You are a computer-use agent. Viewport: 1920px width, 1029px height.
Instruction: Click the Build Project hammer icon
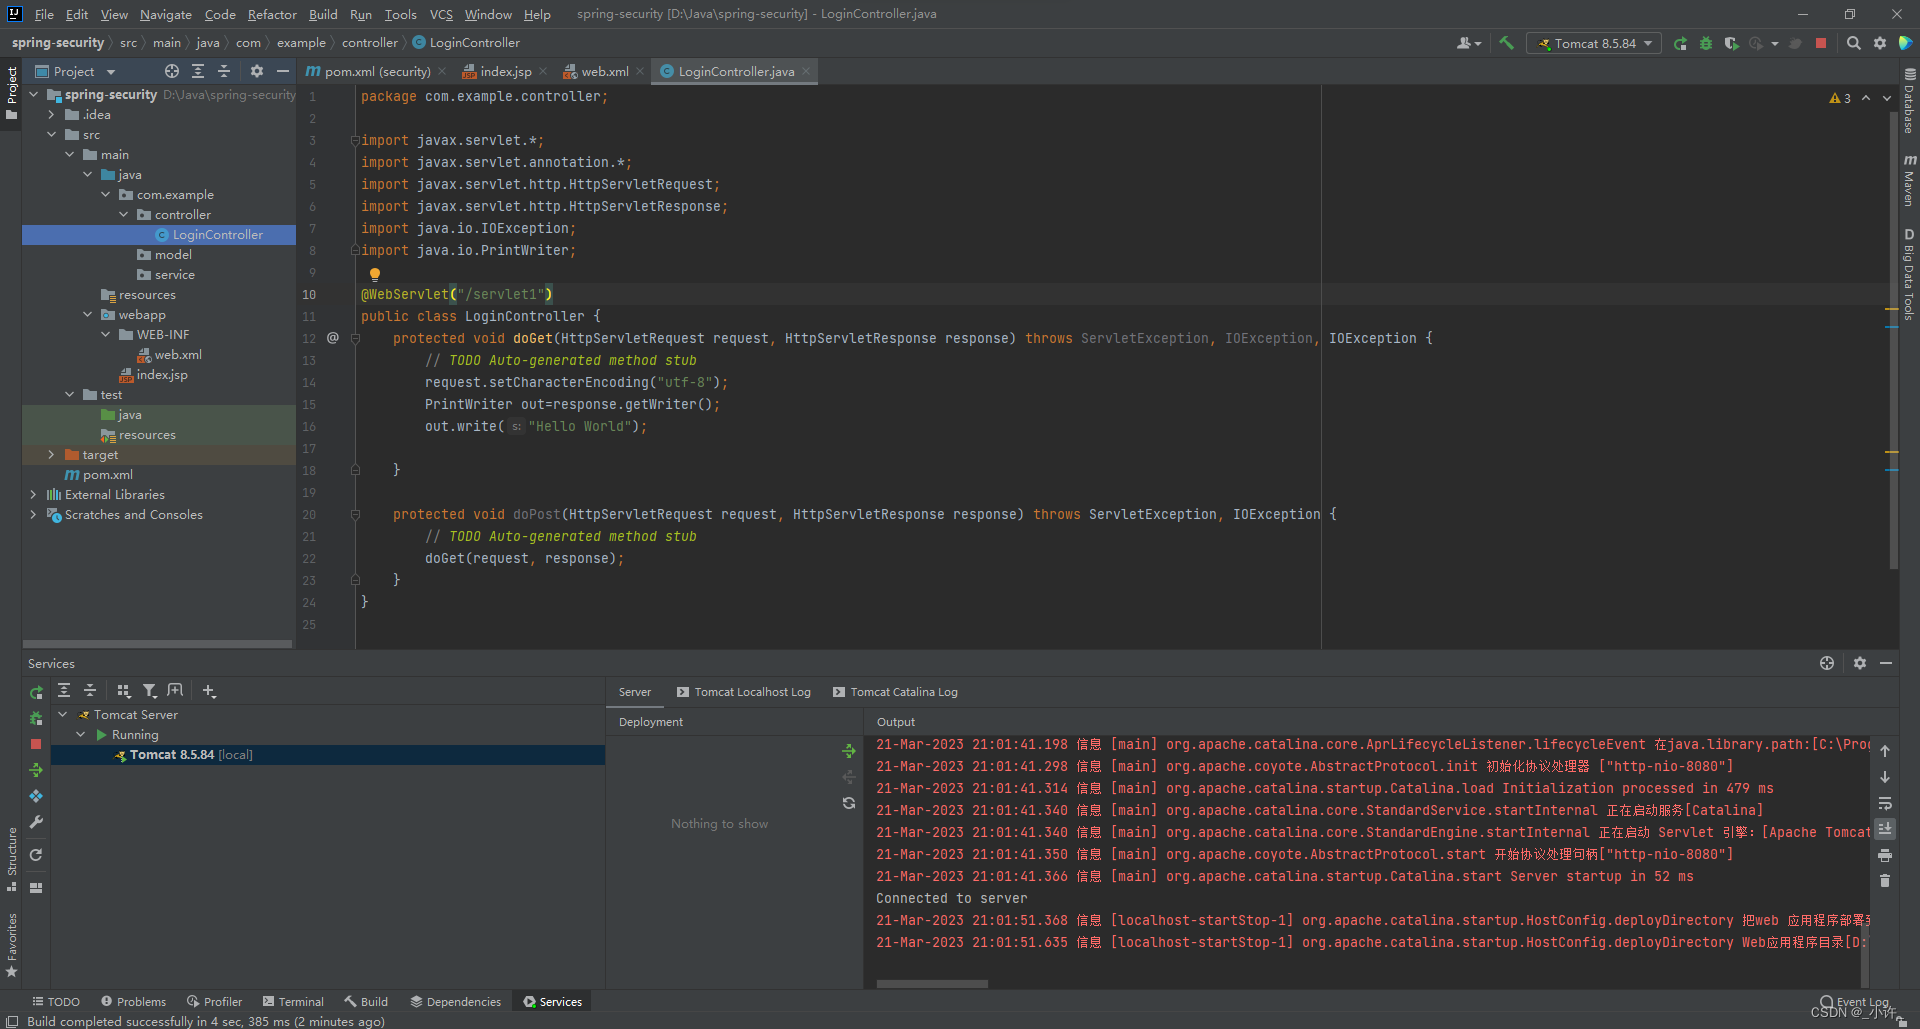click(1506, 43)
